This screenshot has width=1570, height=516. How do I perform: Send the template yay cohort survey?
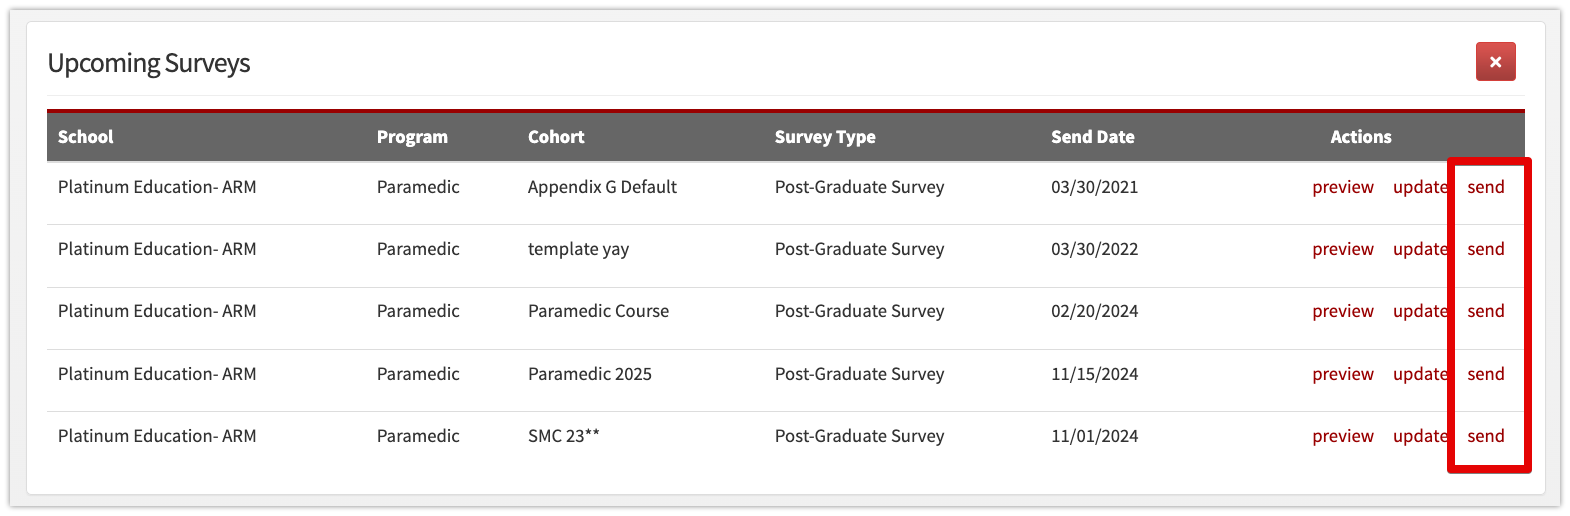[x=1486, y=249]
